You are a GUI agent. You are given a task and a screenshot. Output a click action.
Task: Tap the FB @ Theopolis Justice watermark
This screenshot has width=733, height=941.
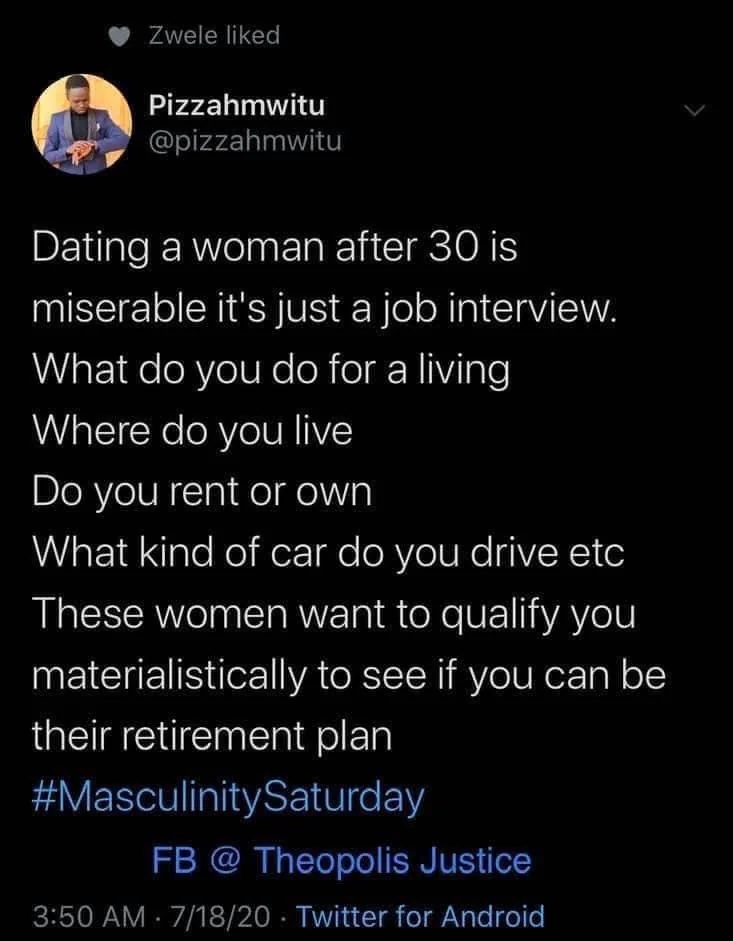[x=342, y=861]
